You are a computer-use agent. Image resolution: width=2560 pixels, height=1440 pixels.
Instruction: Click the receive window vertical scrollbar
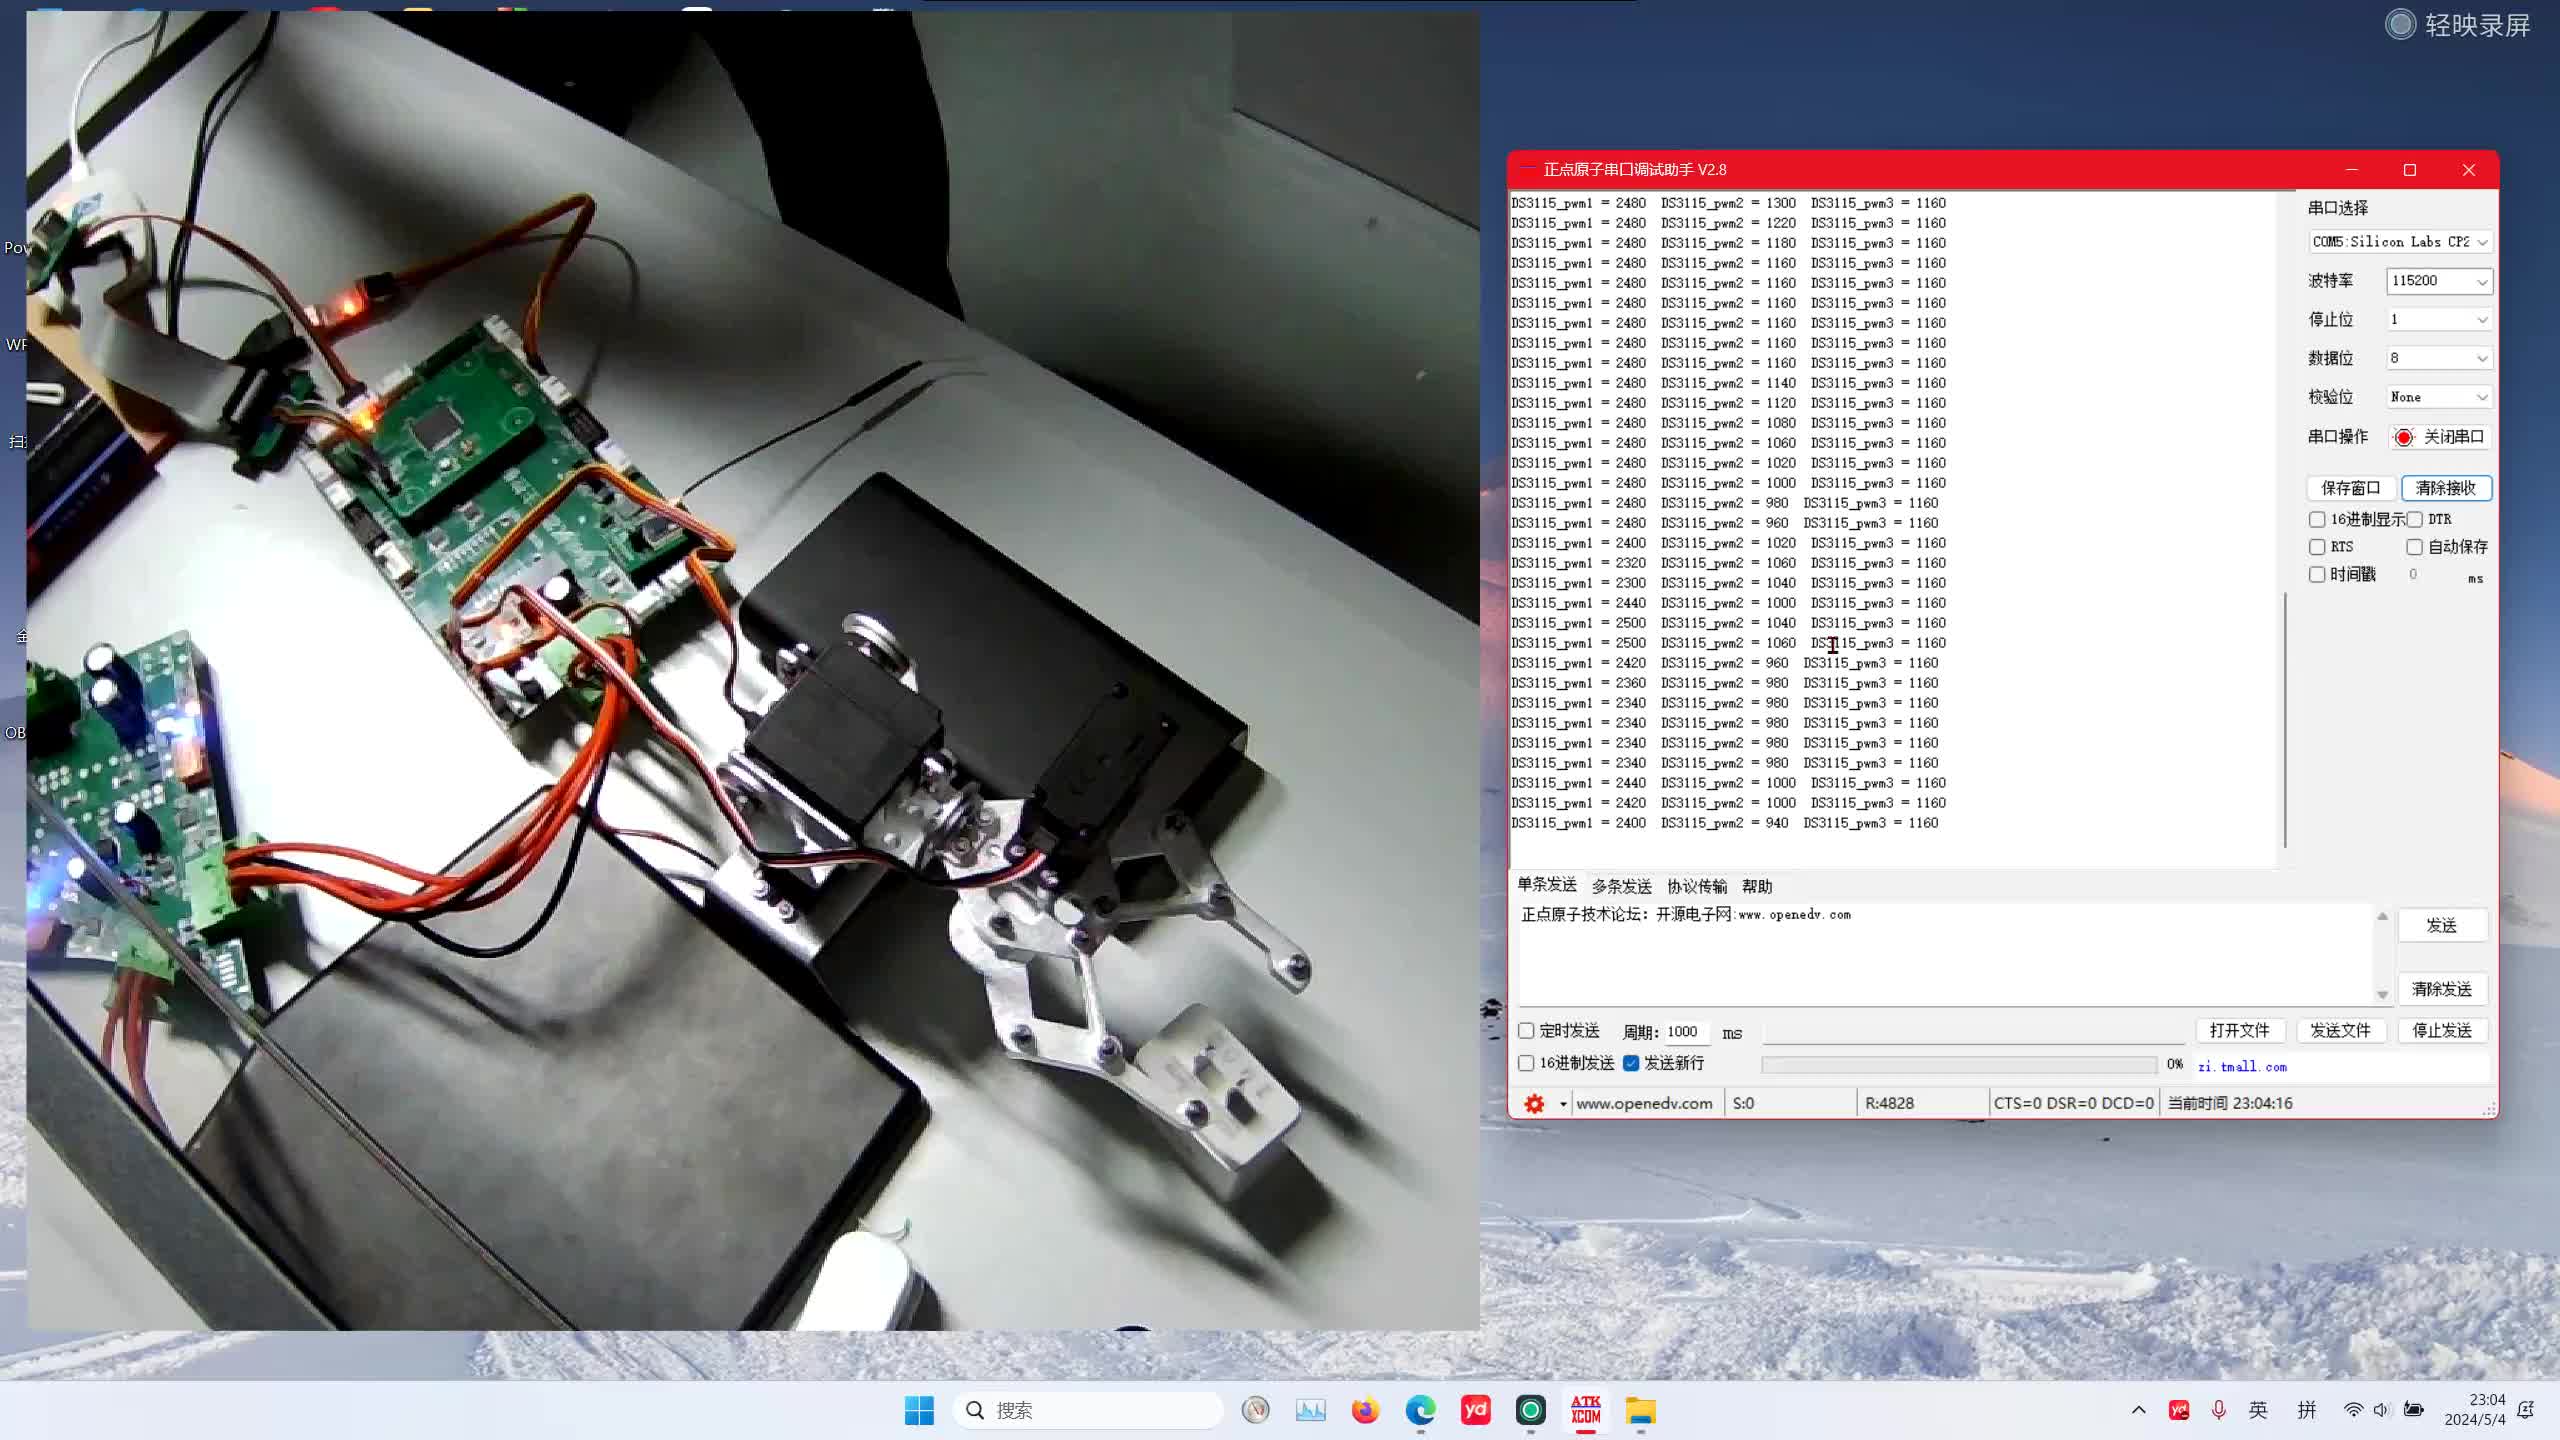(2285, 720)
